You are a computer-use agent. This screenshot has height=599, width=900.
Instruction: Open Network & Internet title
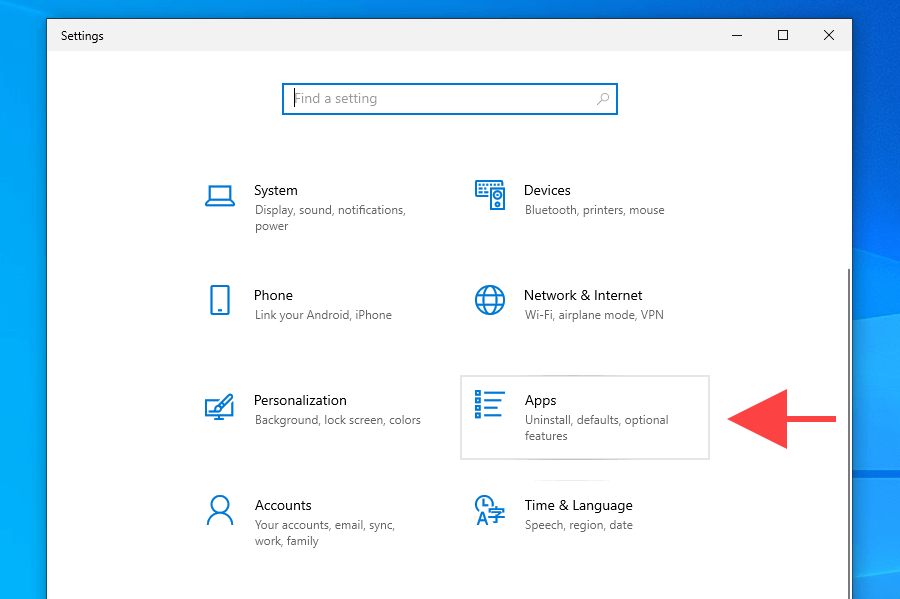(583, 295)
